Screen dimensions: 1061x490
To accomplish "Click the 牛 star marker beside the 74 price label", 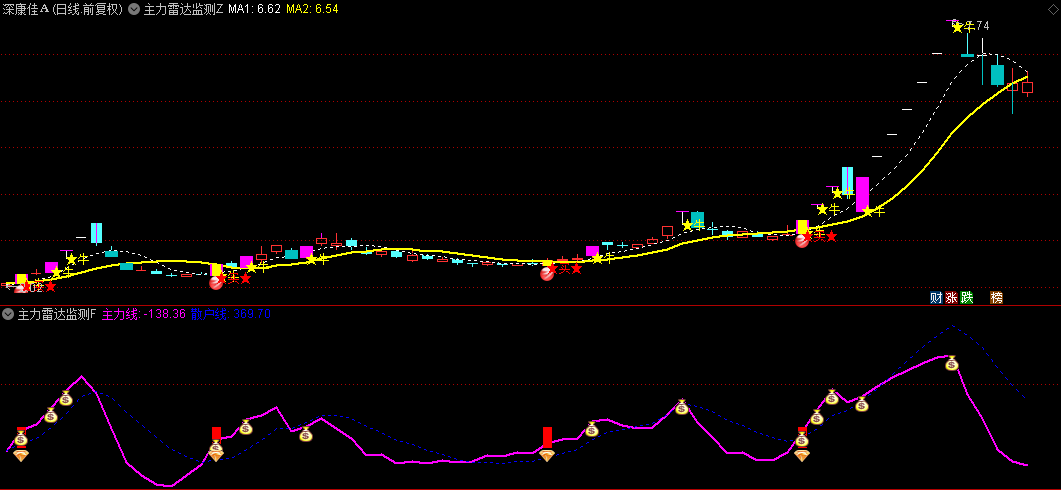I will (963, 26).
